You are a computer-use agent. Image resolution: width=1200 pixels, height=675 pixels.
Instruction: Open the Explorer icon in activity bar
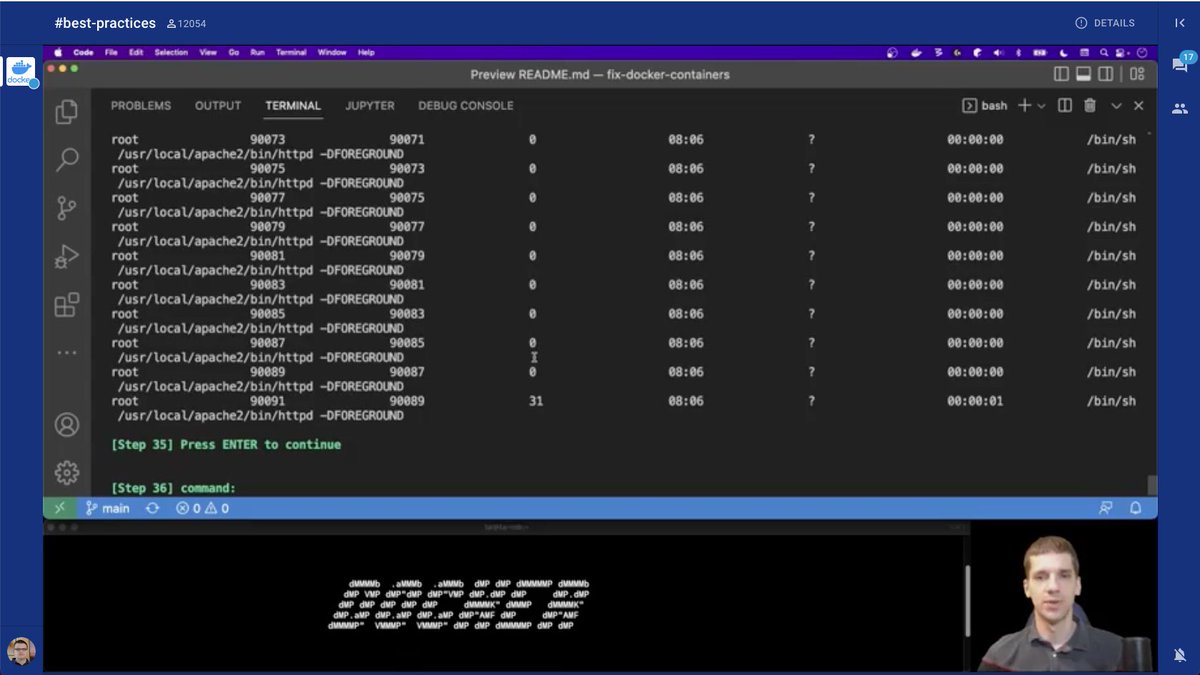point(67,112)
